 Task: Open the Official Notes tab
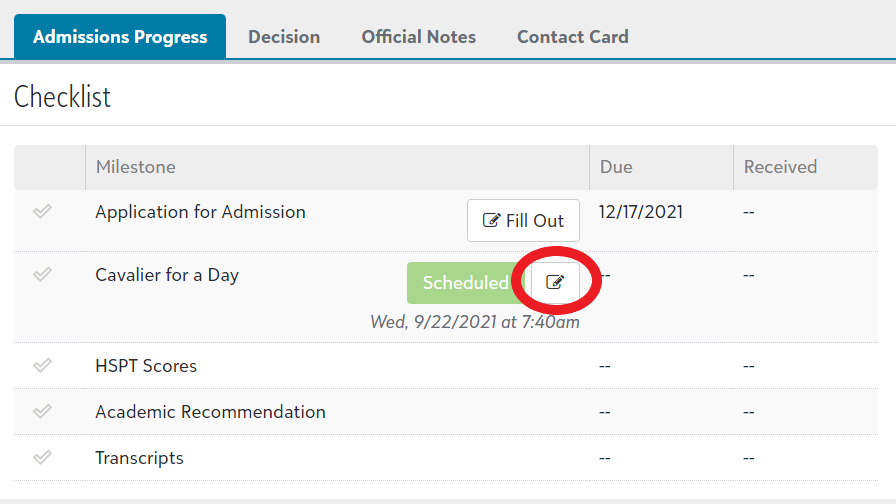[418, 37]
